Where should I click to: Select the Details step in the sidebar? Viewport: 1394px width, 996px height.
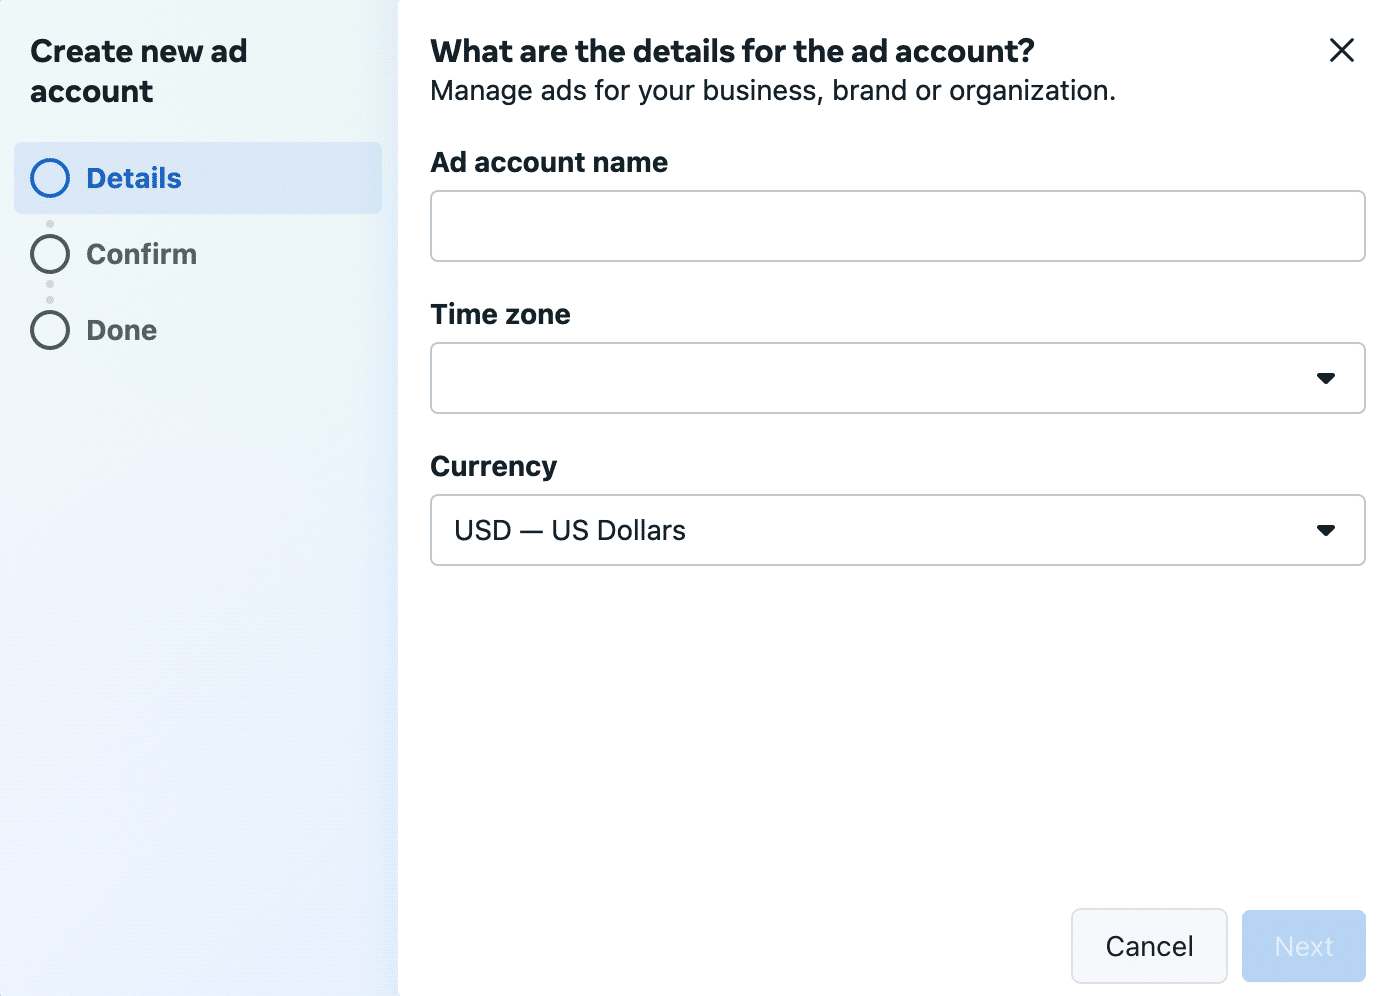pos(133,177)
